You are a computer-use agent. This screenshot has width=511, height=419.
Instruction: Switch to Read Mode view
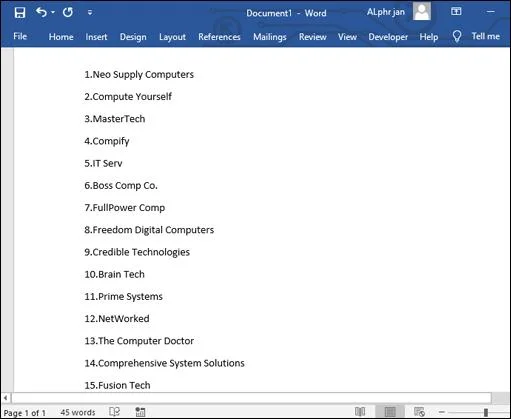[x=360, y=412]
